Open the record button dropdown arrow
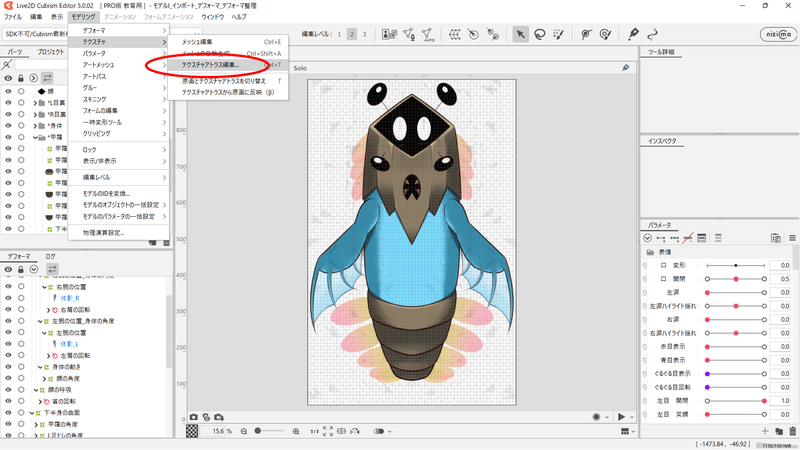This screenshot has height=450, width=800. pyautogui.click(x=607, y=417)
